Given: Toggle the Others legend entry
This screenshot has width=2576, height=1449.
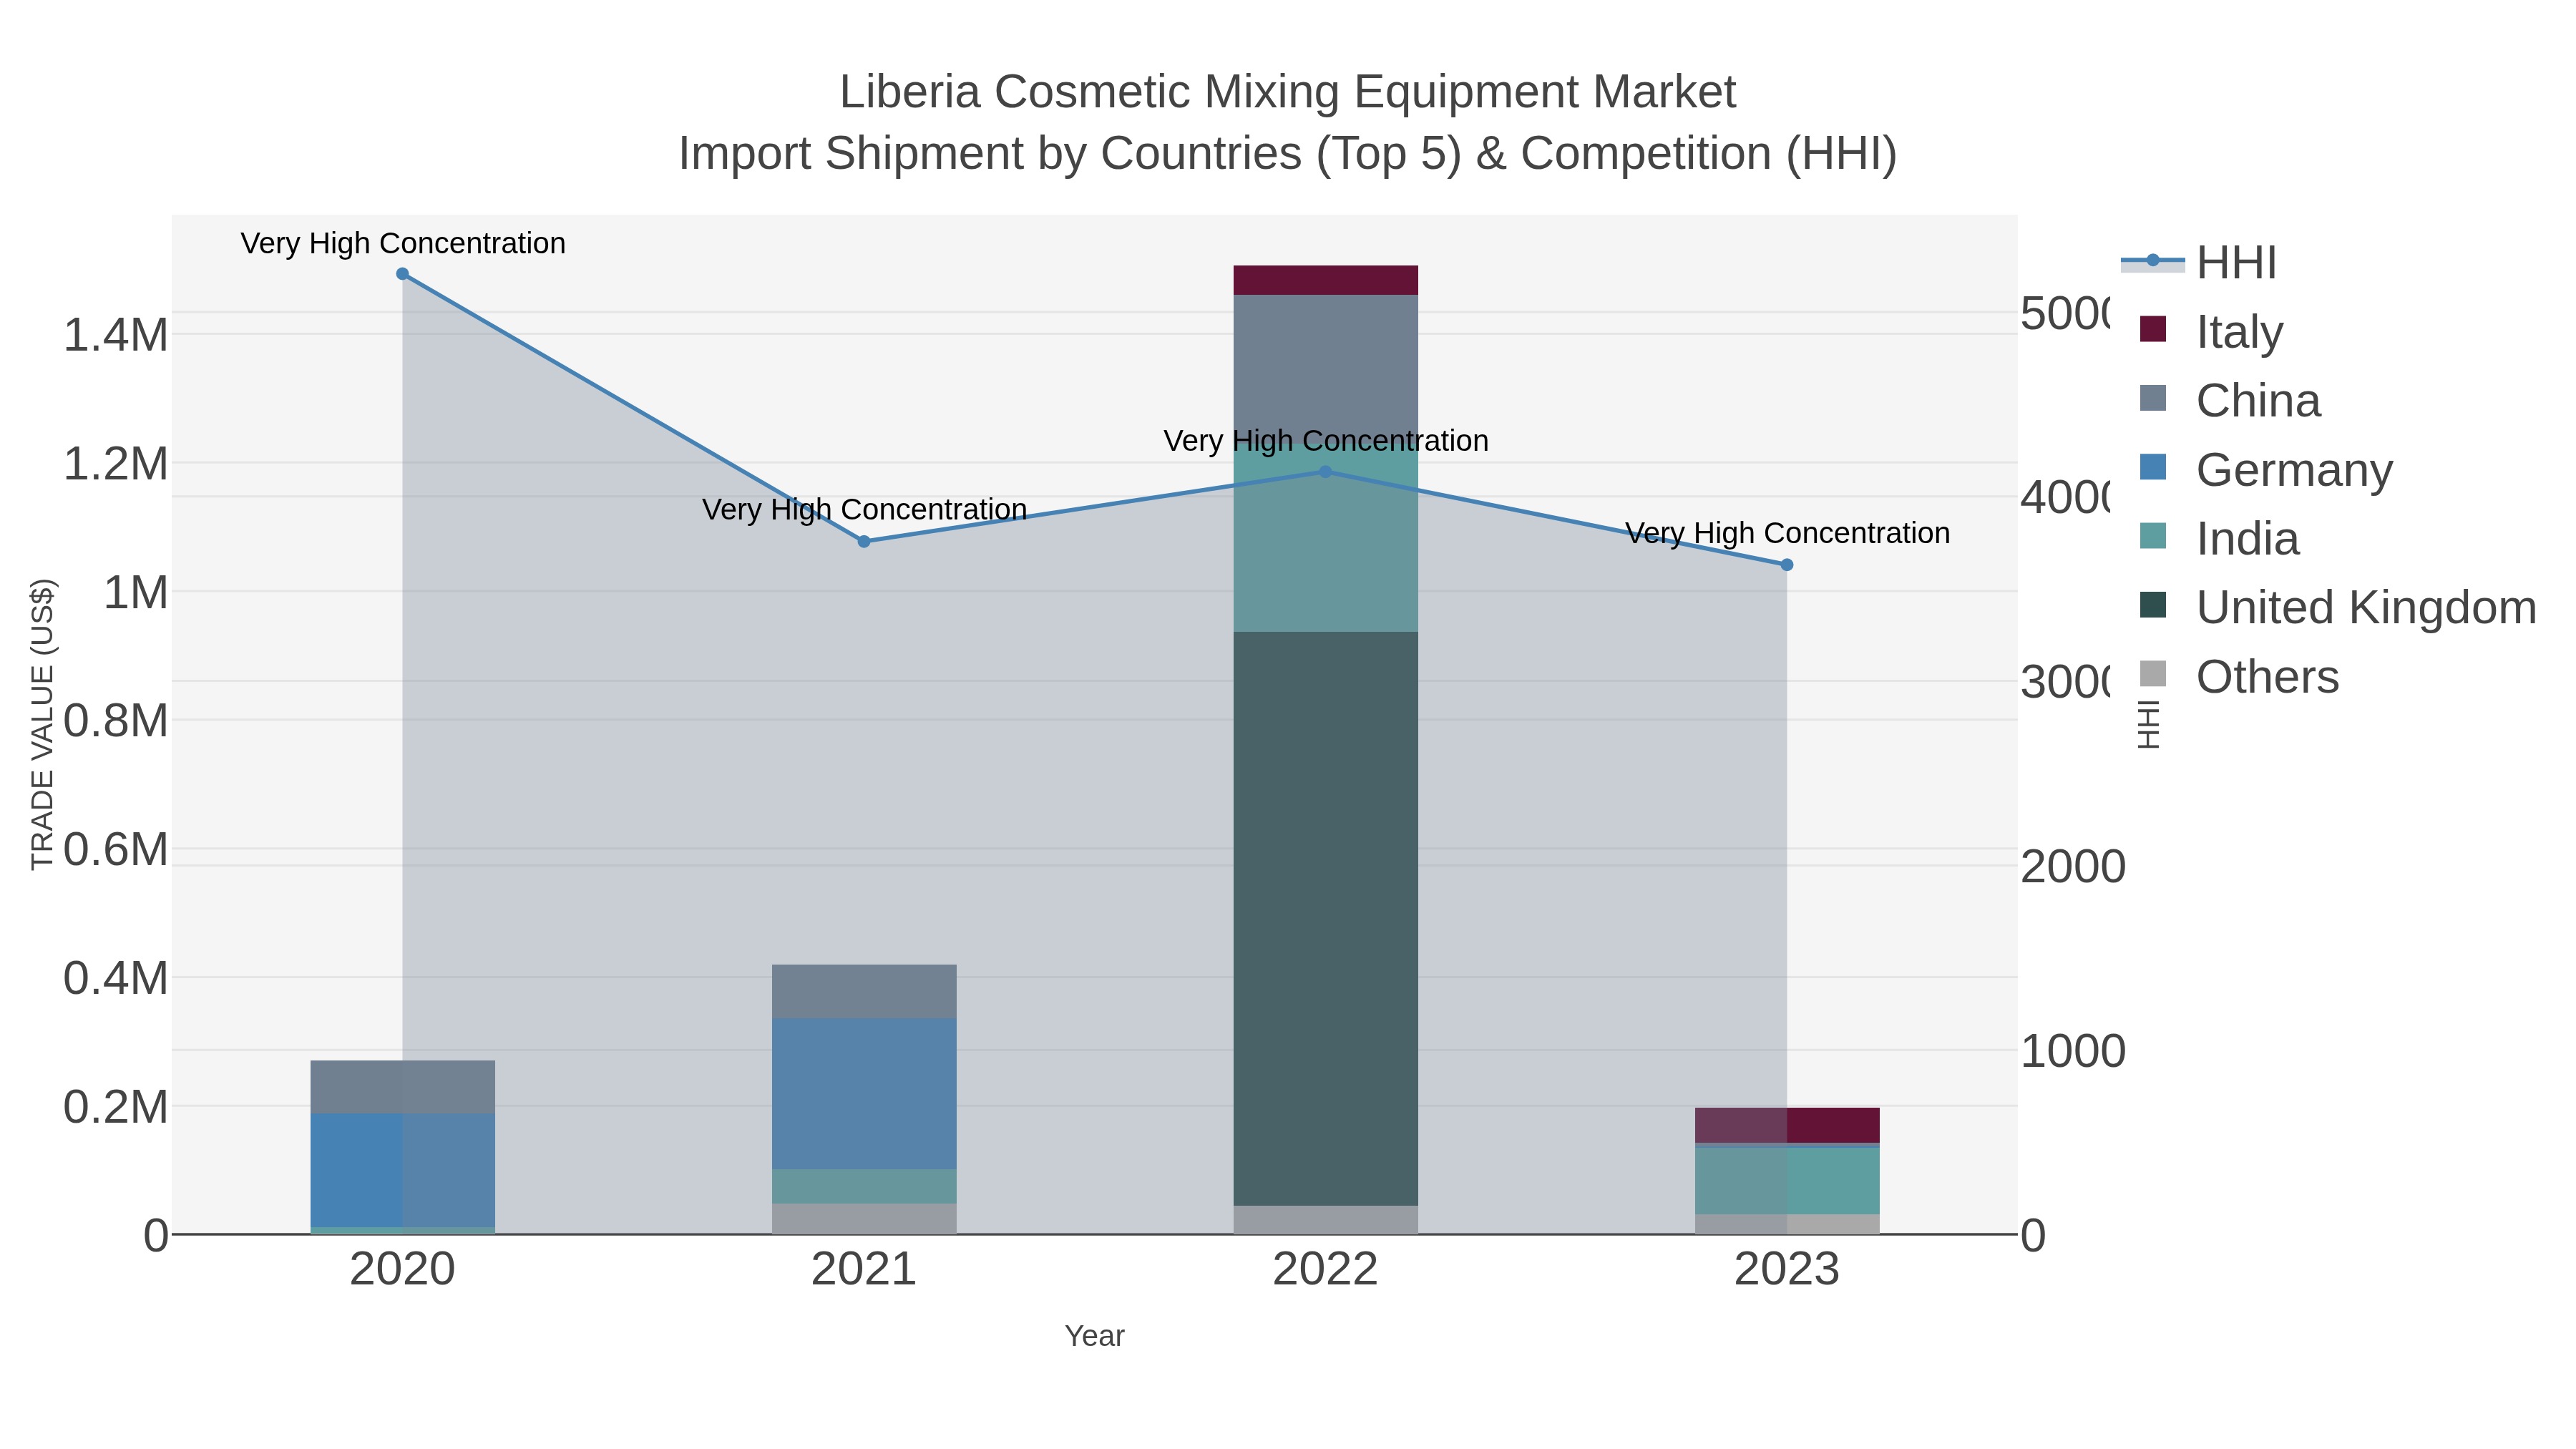Looking at the screenshot, I should coord(2239,676).
